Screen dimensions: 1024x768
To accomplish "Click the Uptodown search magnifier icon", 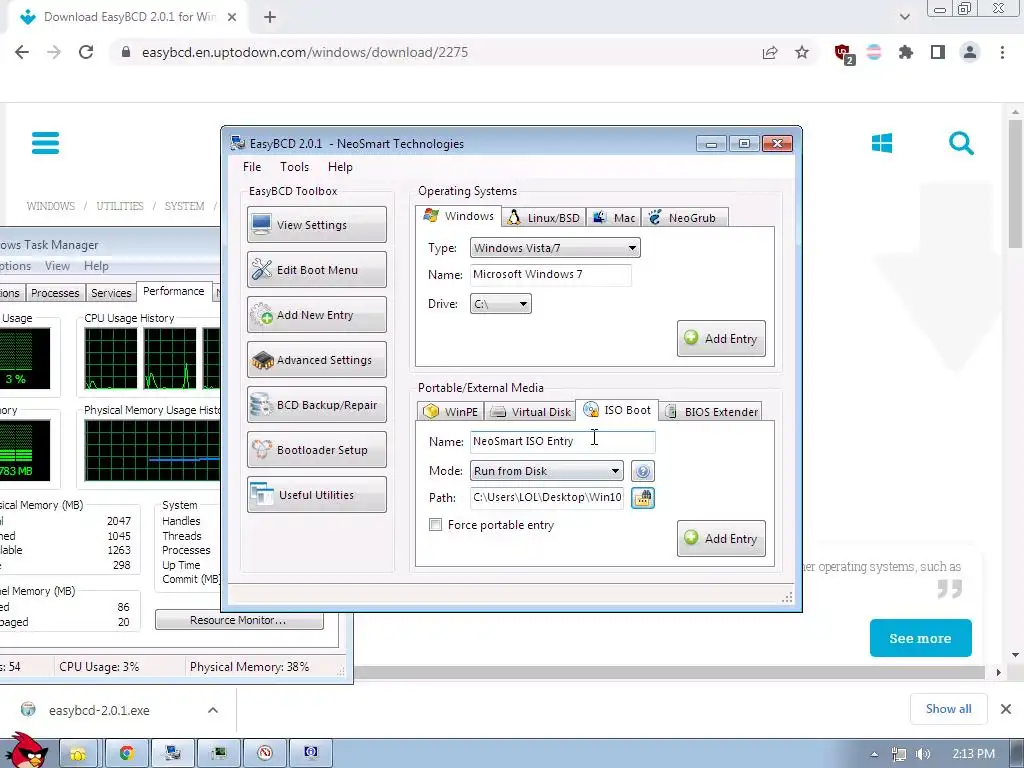I will click(961, 143).
